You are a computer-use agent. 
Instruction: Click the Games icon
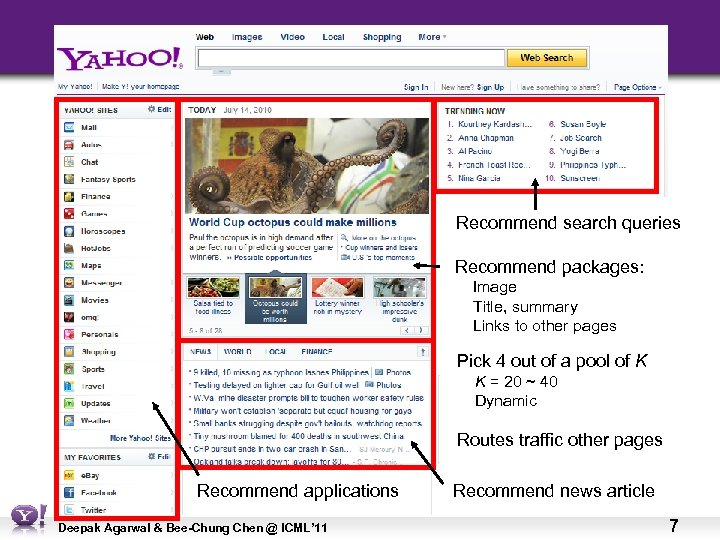(x=69, y=214)
